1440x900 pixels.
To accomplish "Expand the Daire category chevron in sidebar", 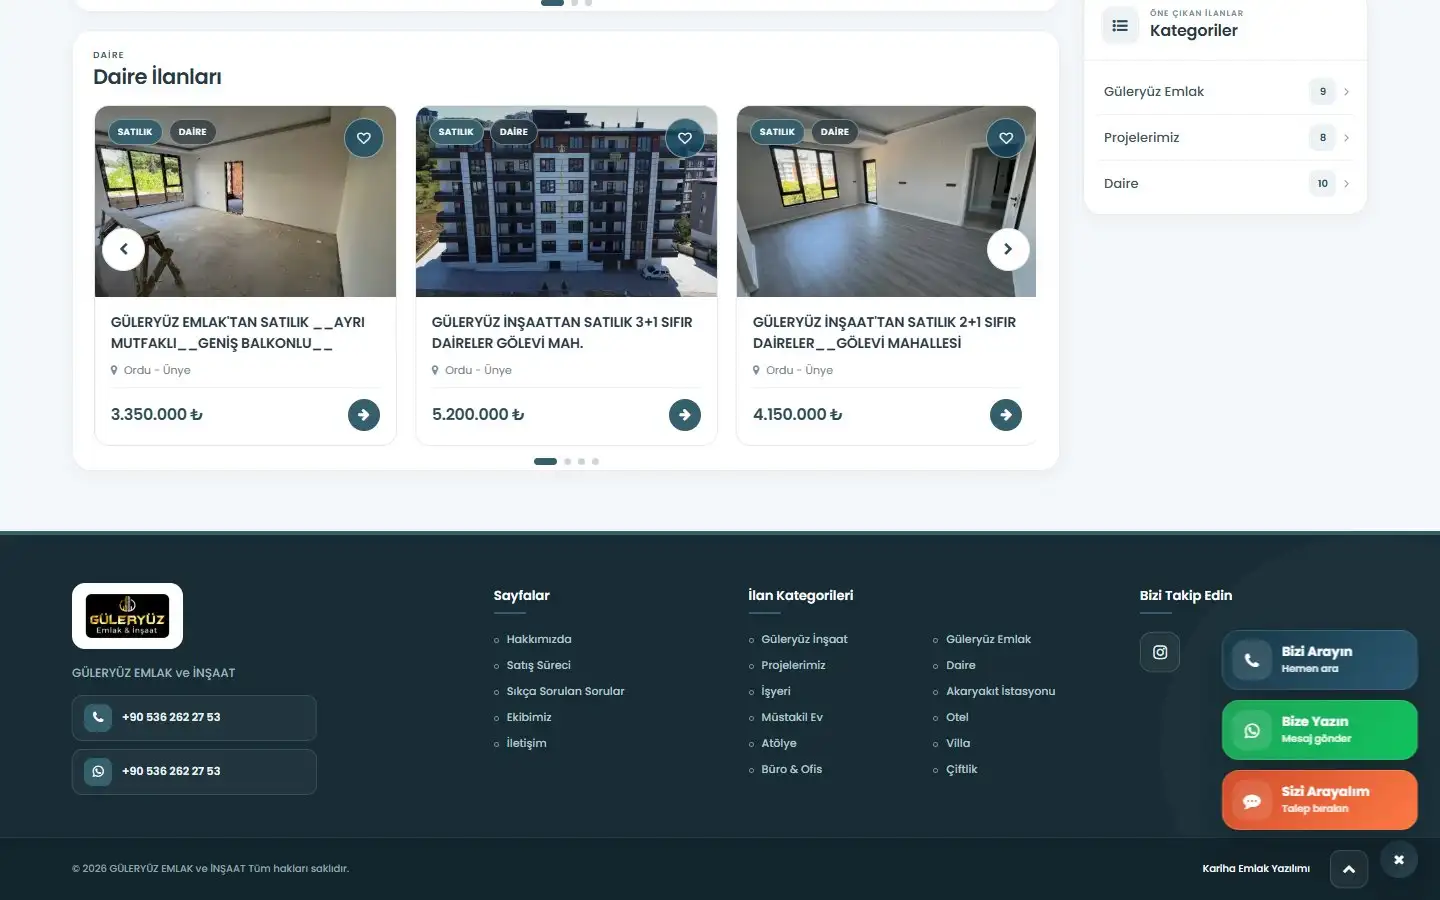I will 1346,184.
